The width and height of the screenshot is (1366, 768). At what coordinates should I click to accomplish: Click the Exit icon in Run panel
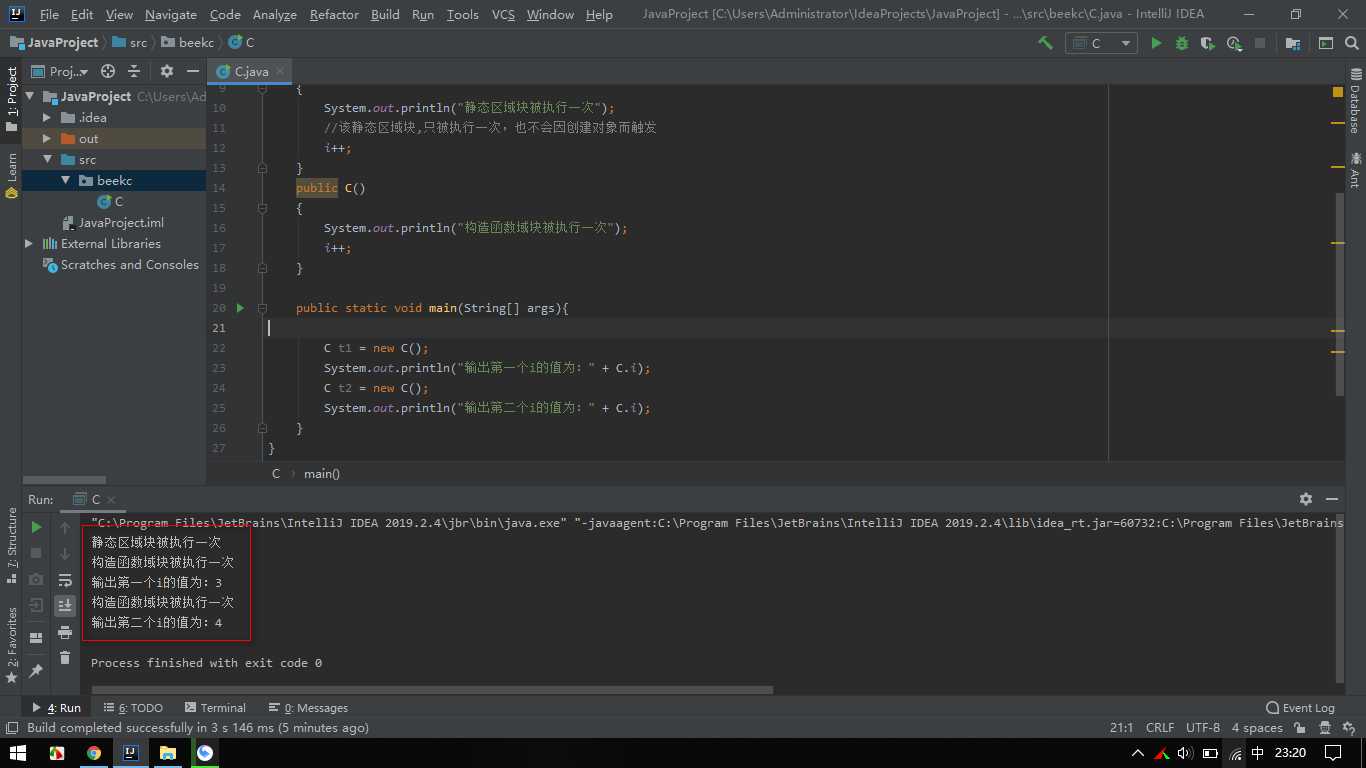tap(36, 605)
